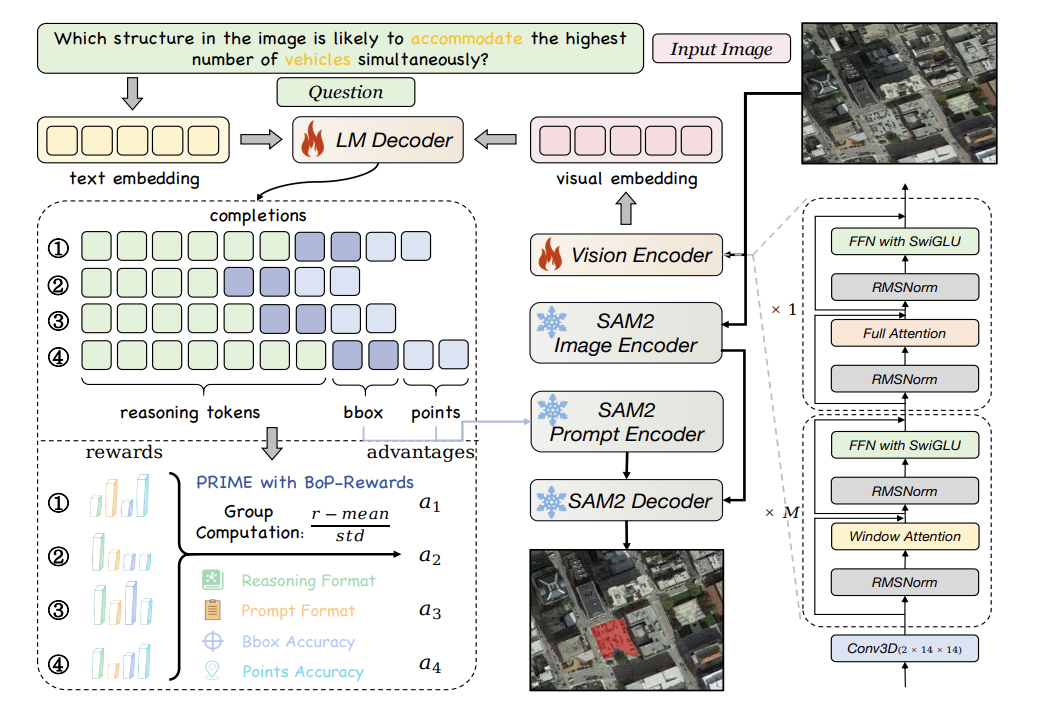1038x703 pixels.
Task: Select the snowflake icon on SAM2 Image Encoder
Action: (549, 323)
